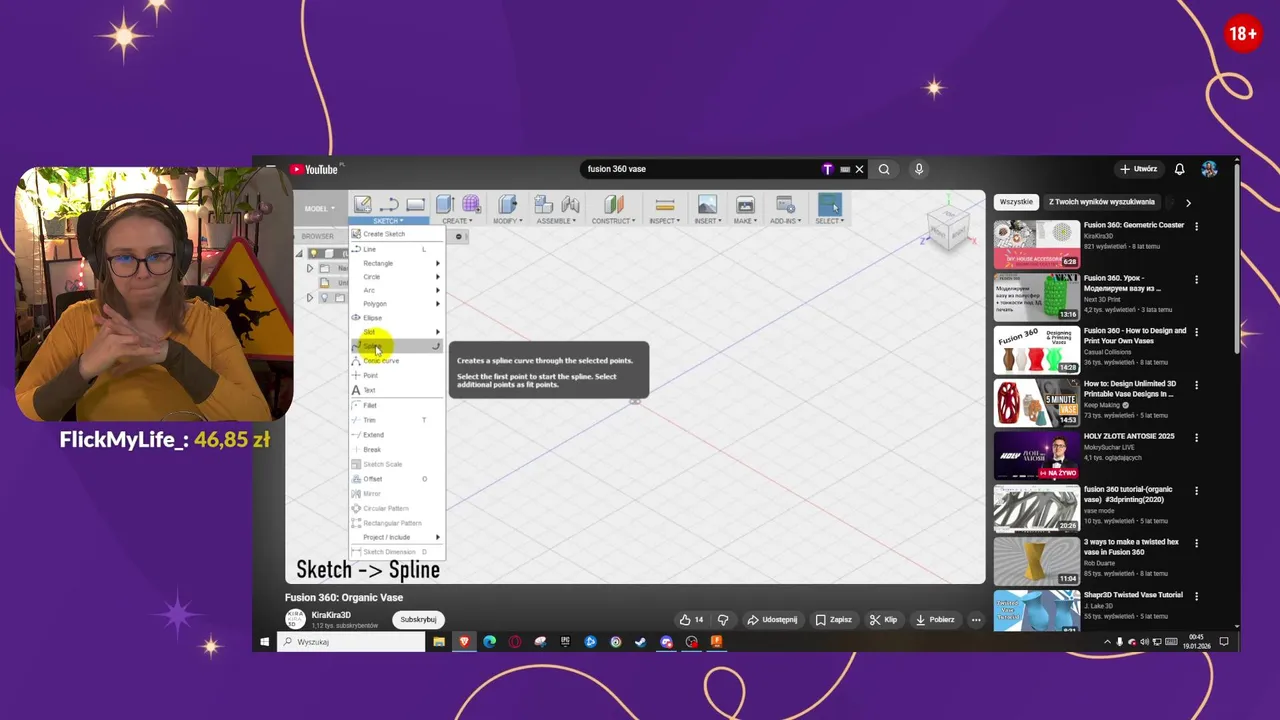Dislike the video with thumbs down

click(722, 620)
